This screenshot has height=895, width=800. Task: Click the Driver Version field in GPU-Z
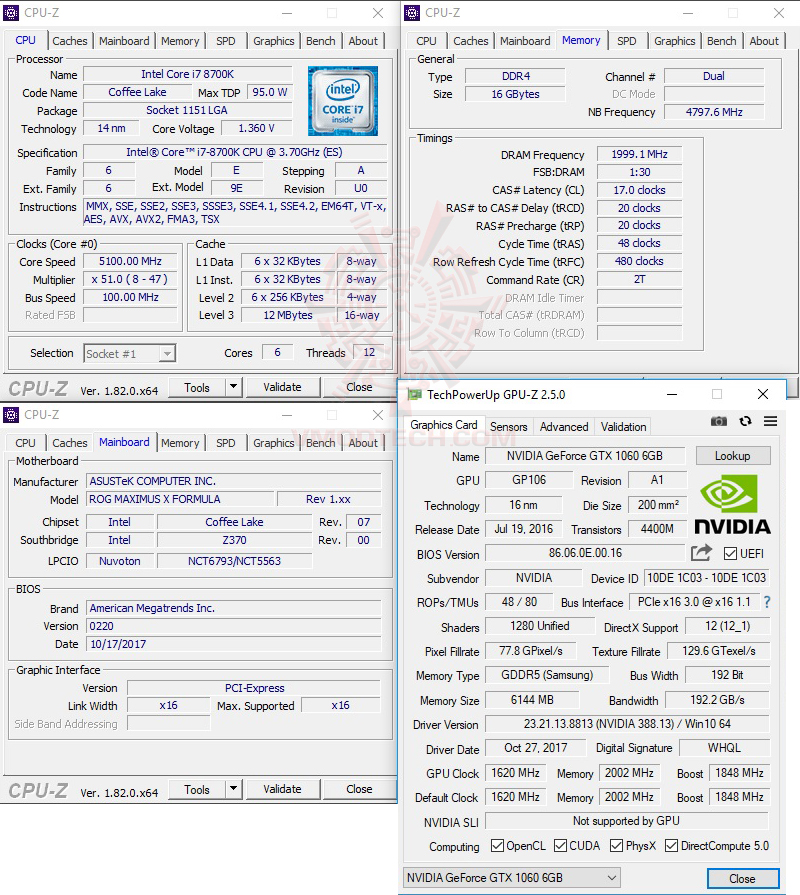(x=627, y=724)
